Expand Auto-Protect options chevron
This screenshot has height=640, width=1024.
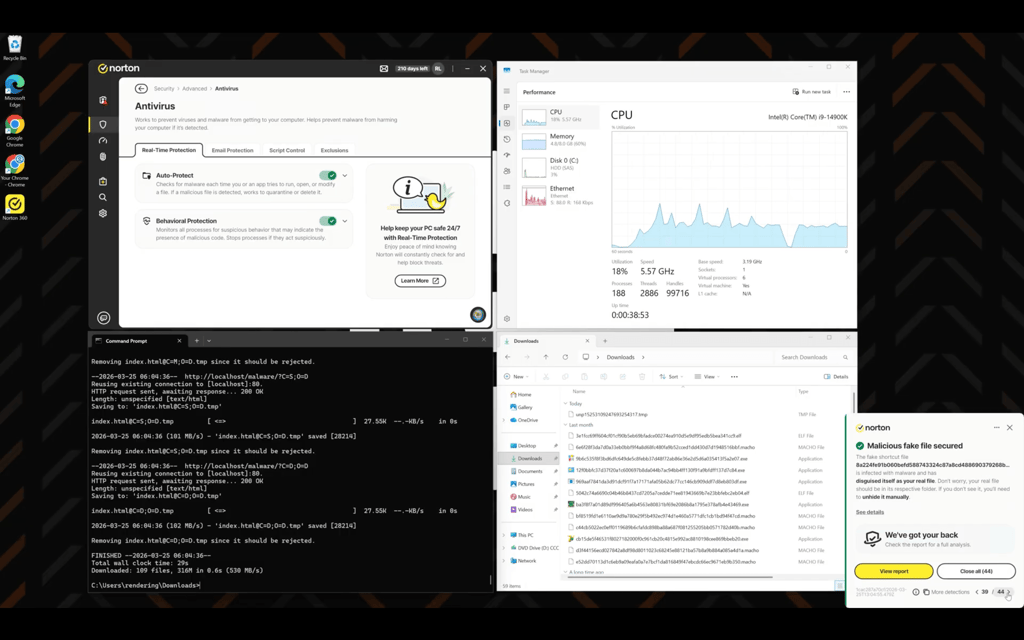pyautogui.click(x=345, y=175)
